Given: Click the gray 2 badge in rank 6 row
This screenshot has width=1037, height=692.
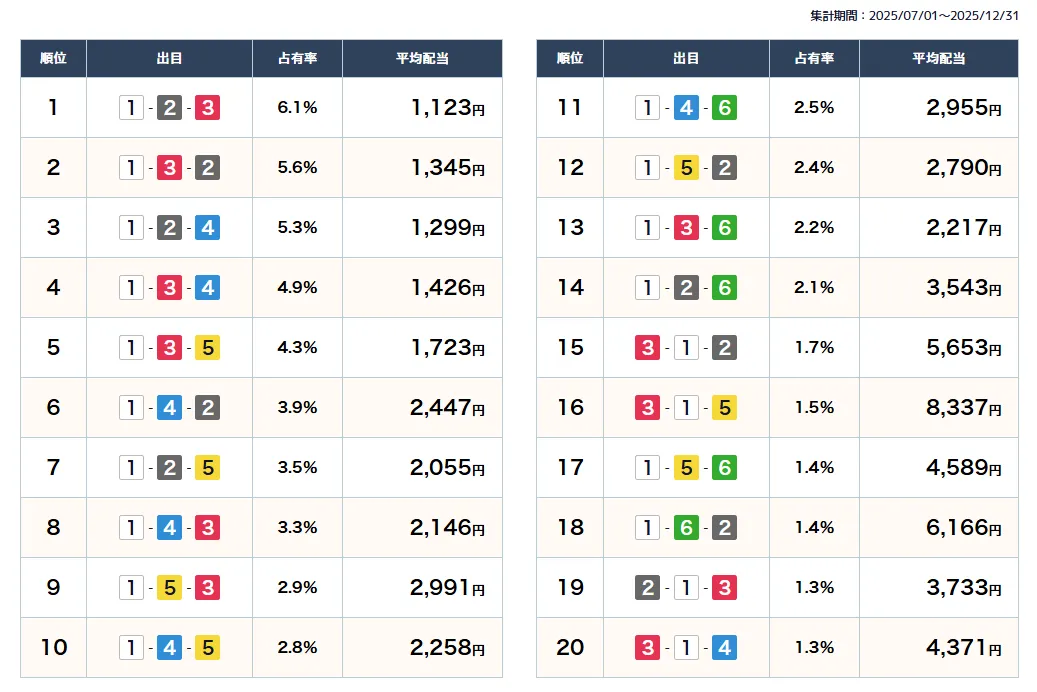Looking at the screenshot, I should (x=207, y=408).
